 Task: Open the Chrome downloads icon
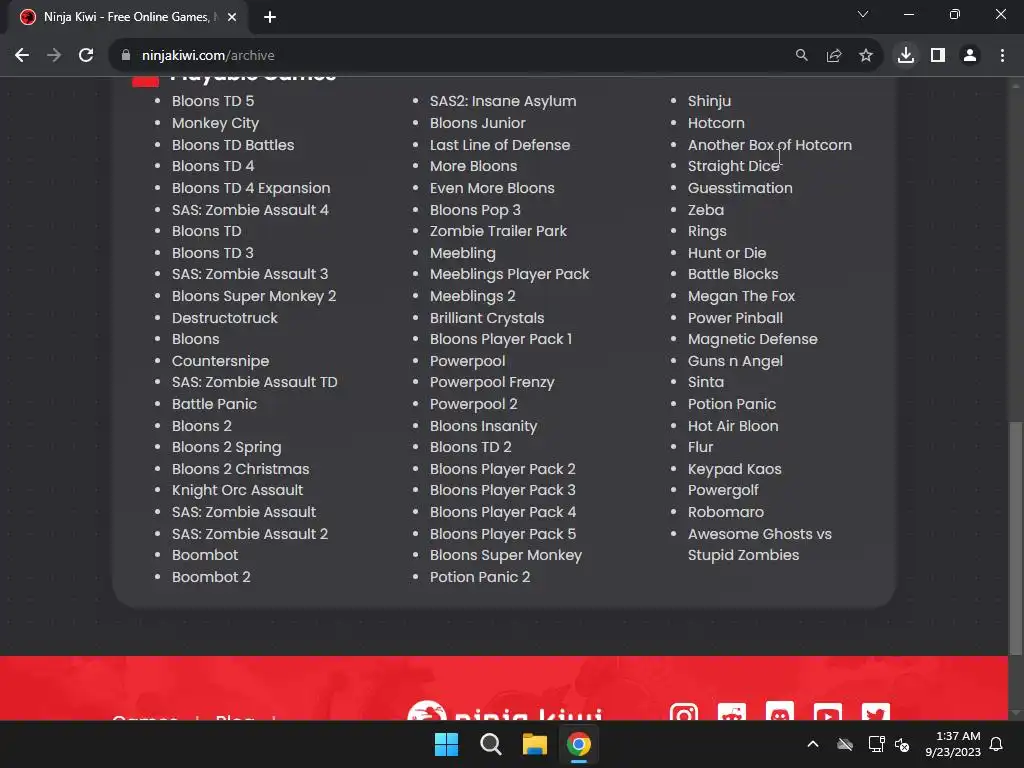(906, 56)
